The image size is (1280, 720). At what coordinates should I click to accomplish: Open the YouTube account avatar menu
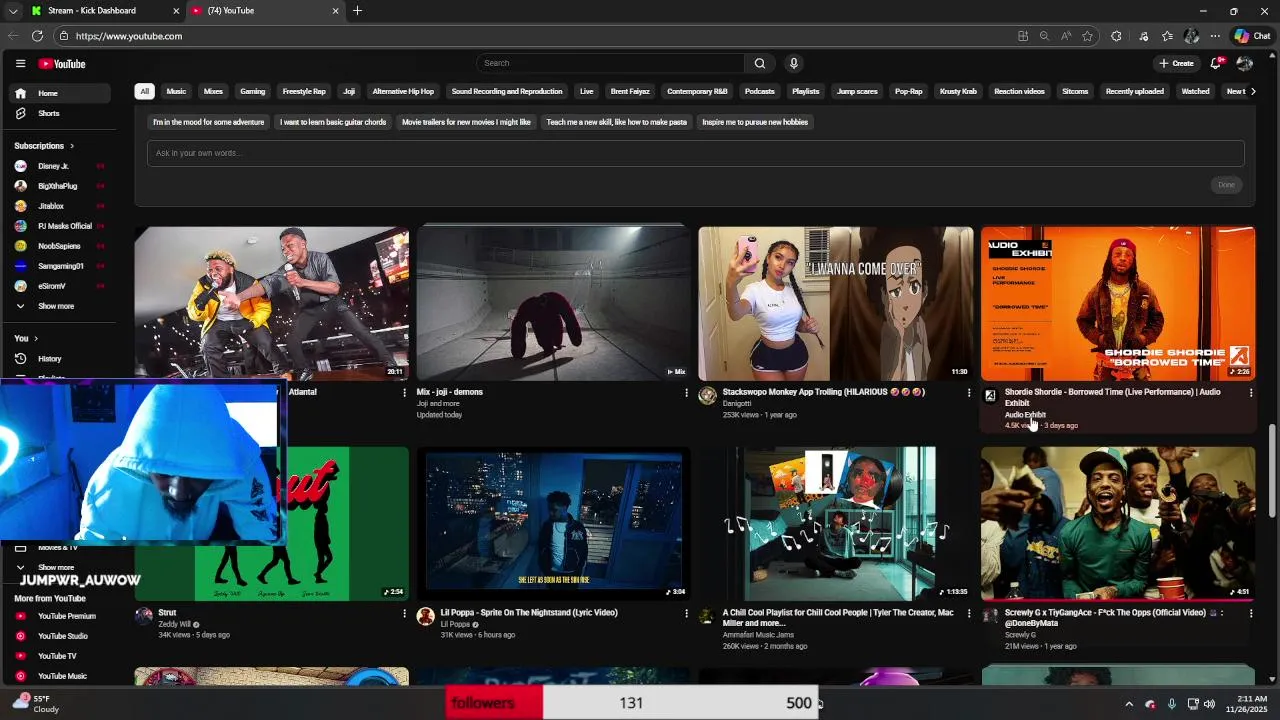1245,63
